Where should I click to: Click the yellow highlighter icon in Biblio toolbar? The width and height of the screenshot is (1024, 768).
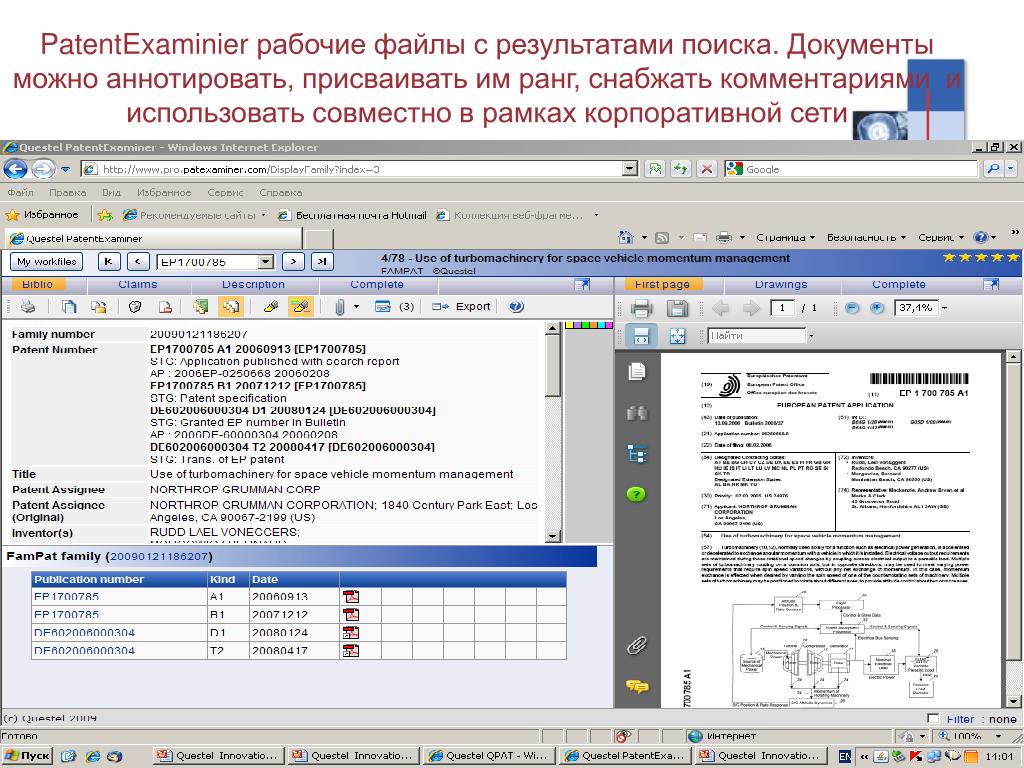(x=270, y=306)
